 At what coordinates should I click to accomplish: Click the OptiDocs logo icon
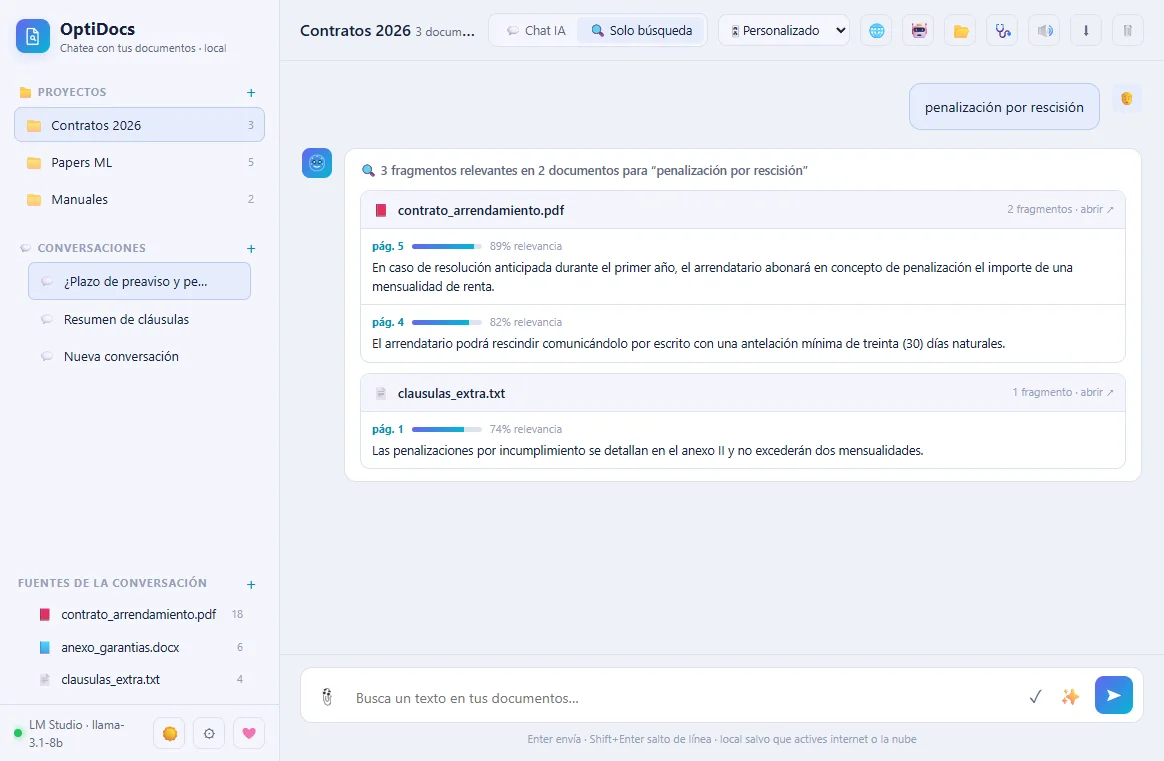pos(33,36)
